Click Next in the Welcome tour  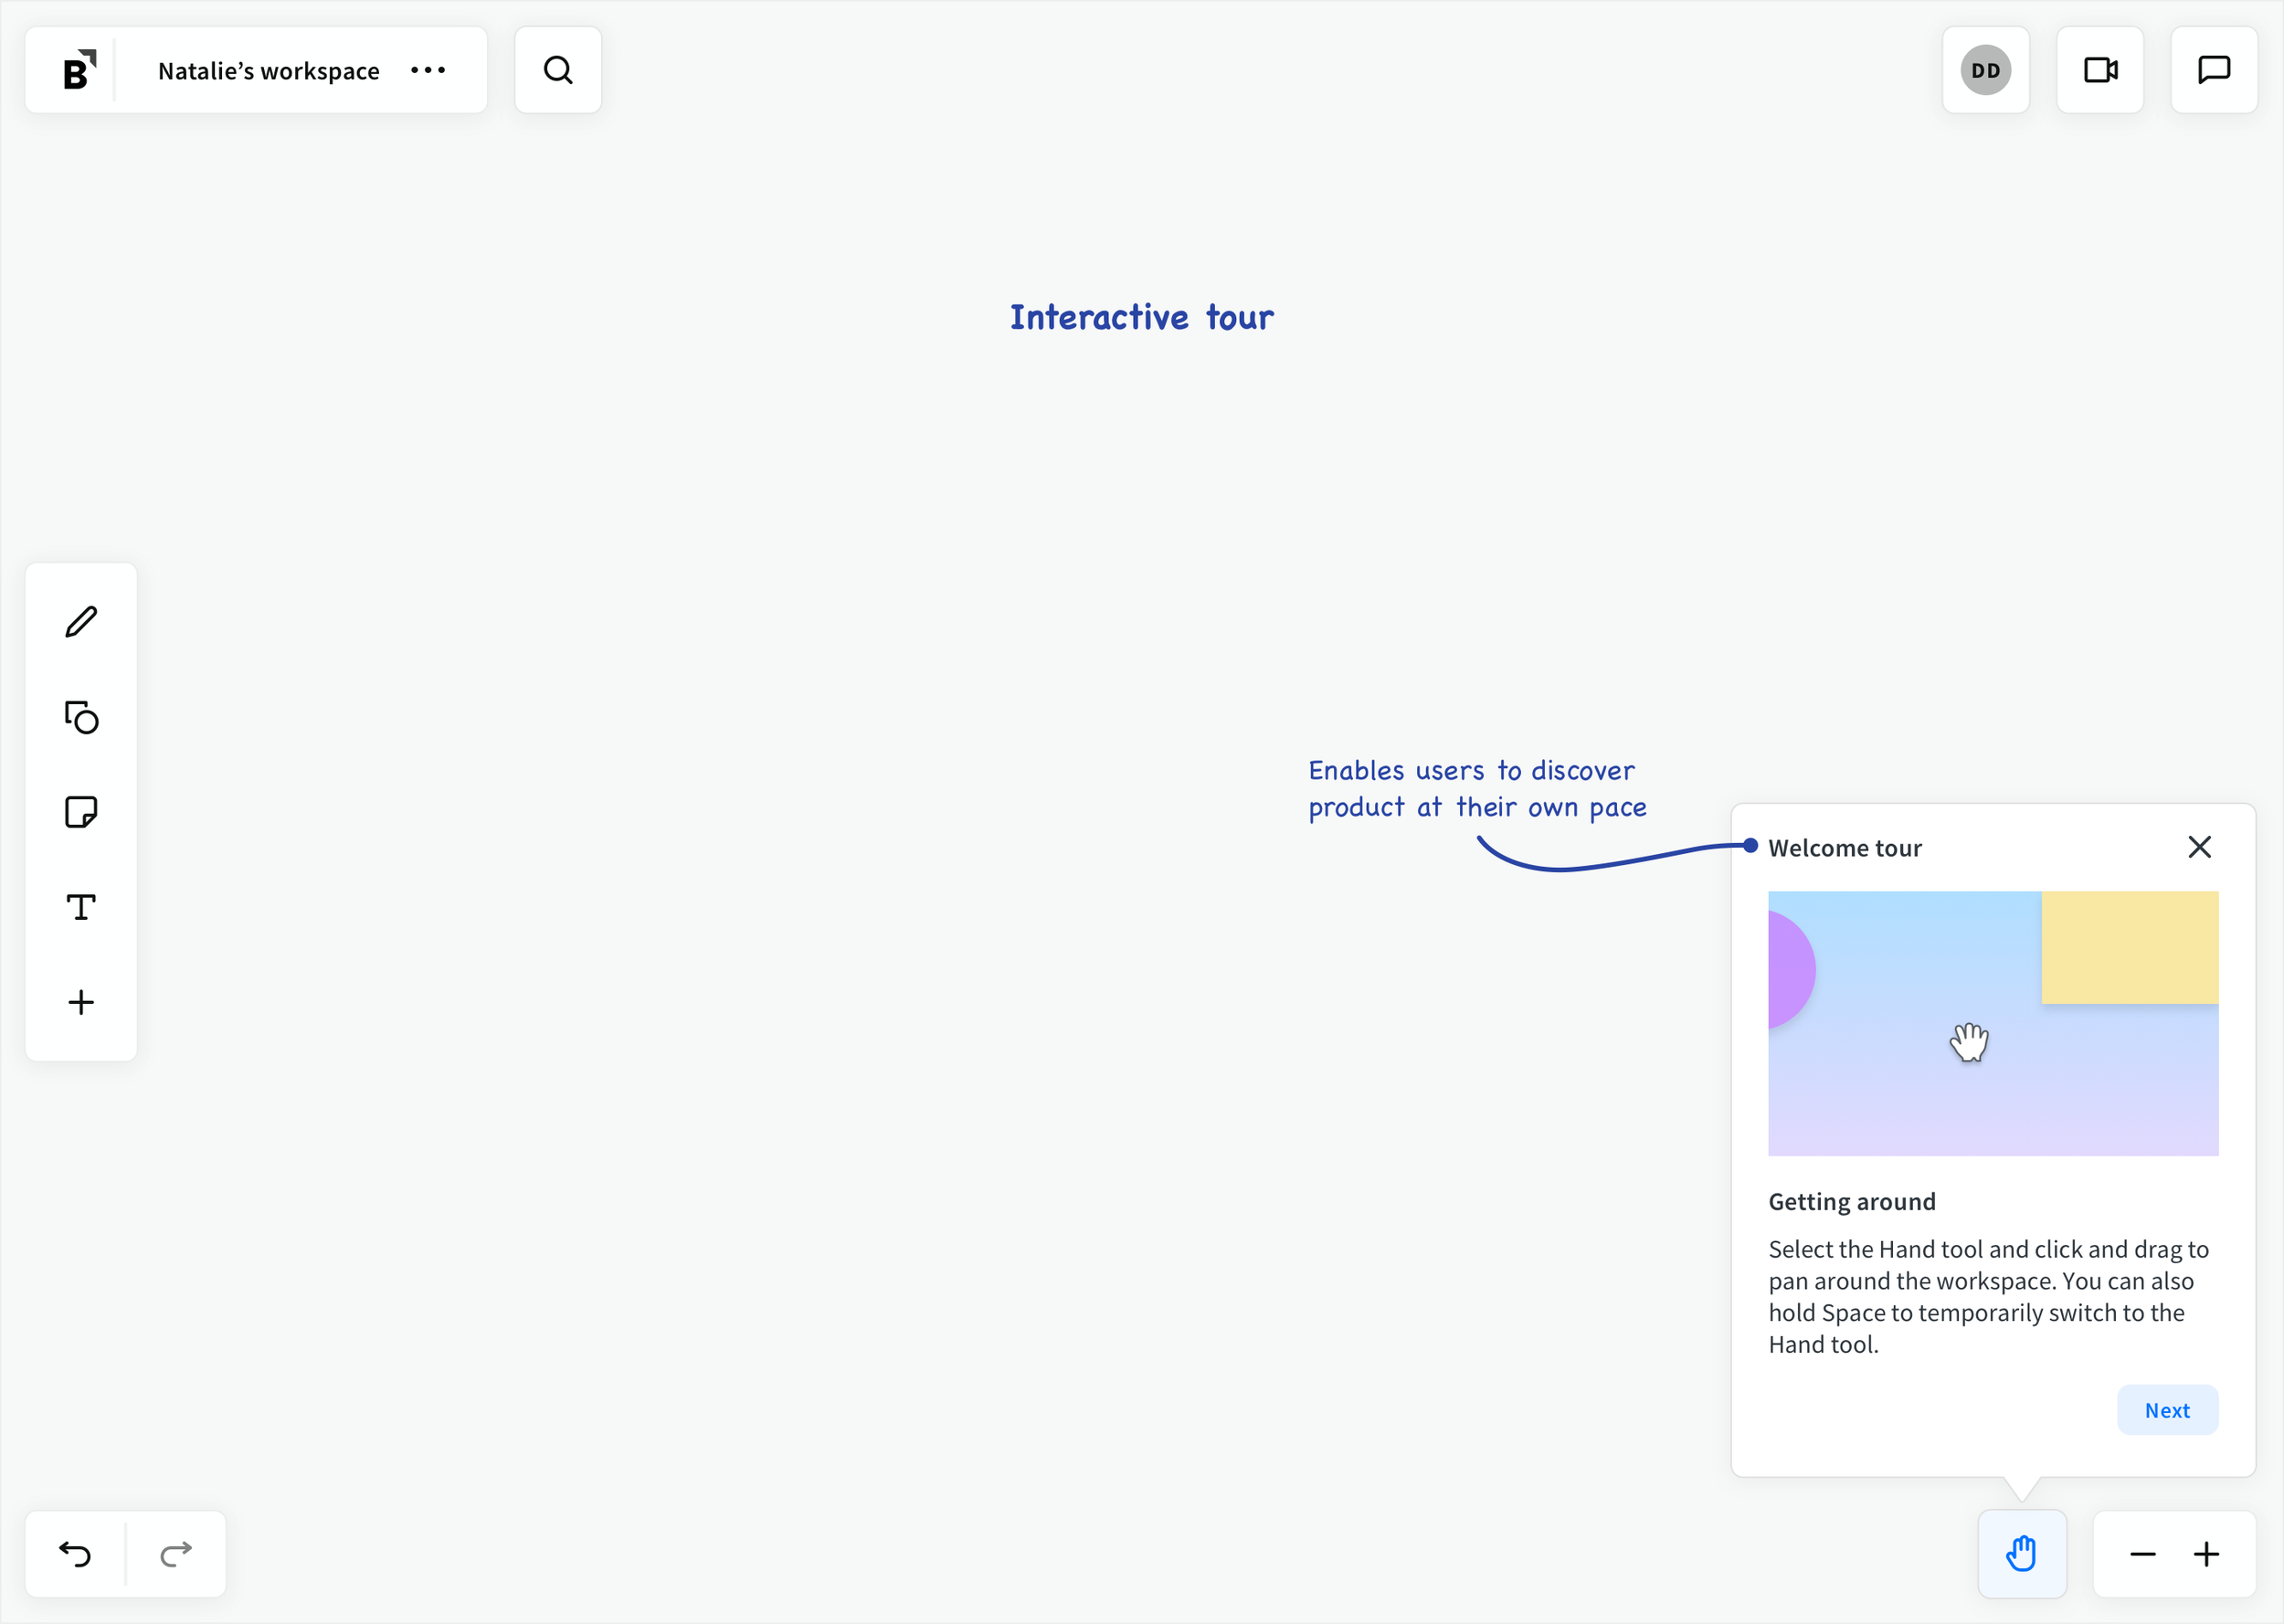tap(2167, 1410)
